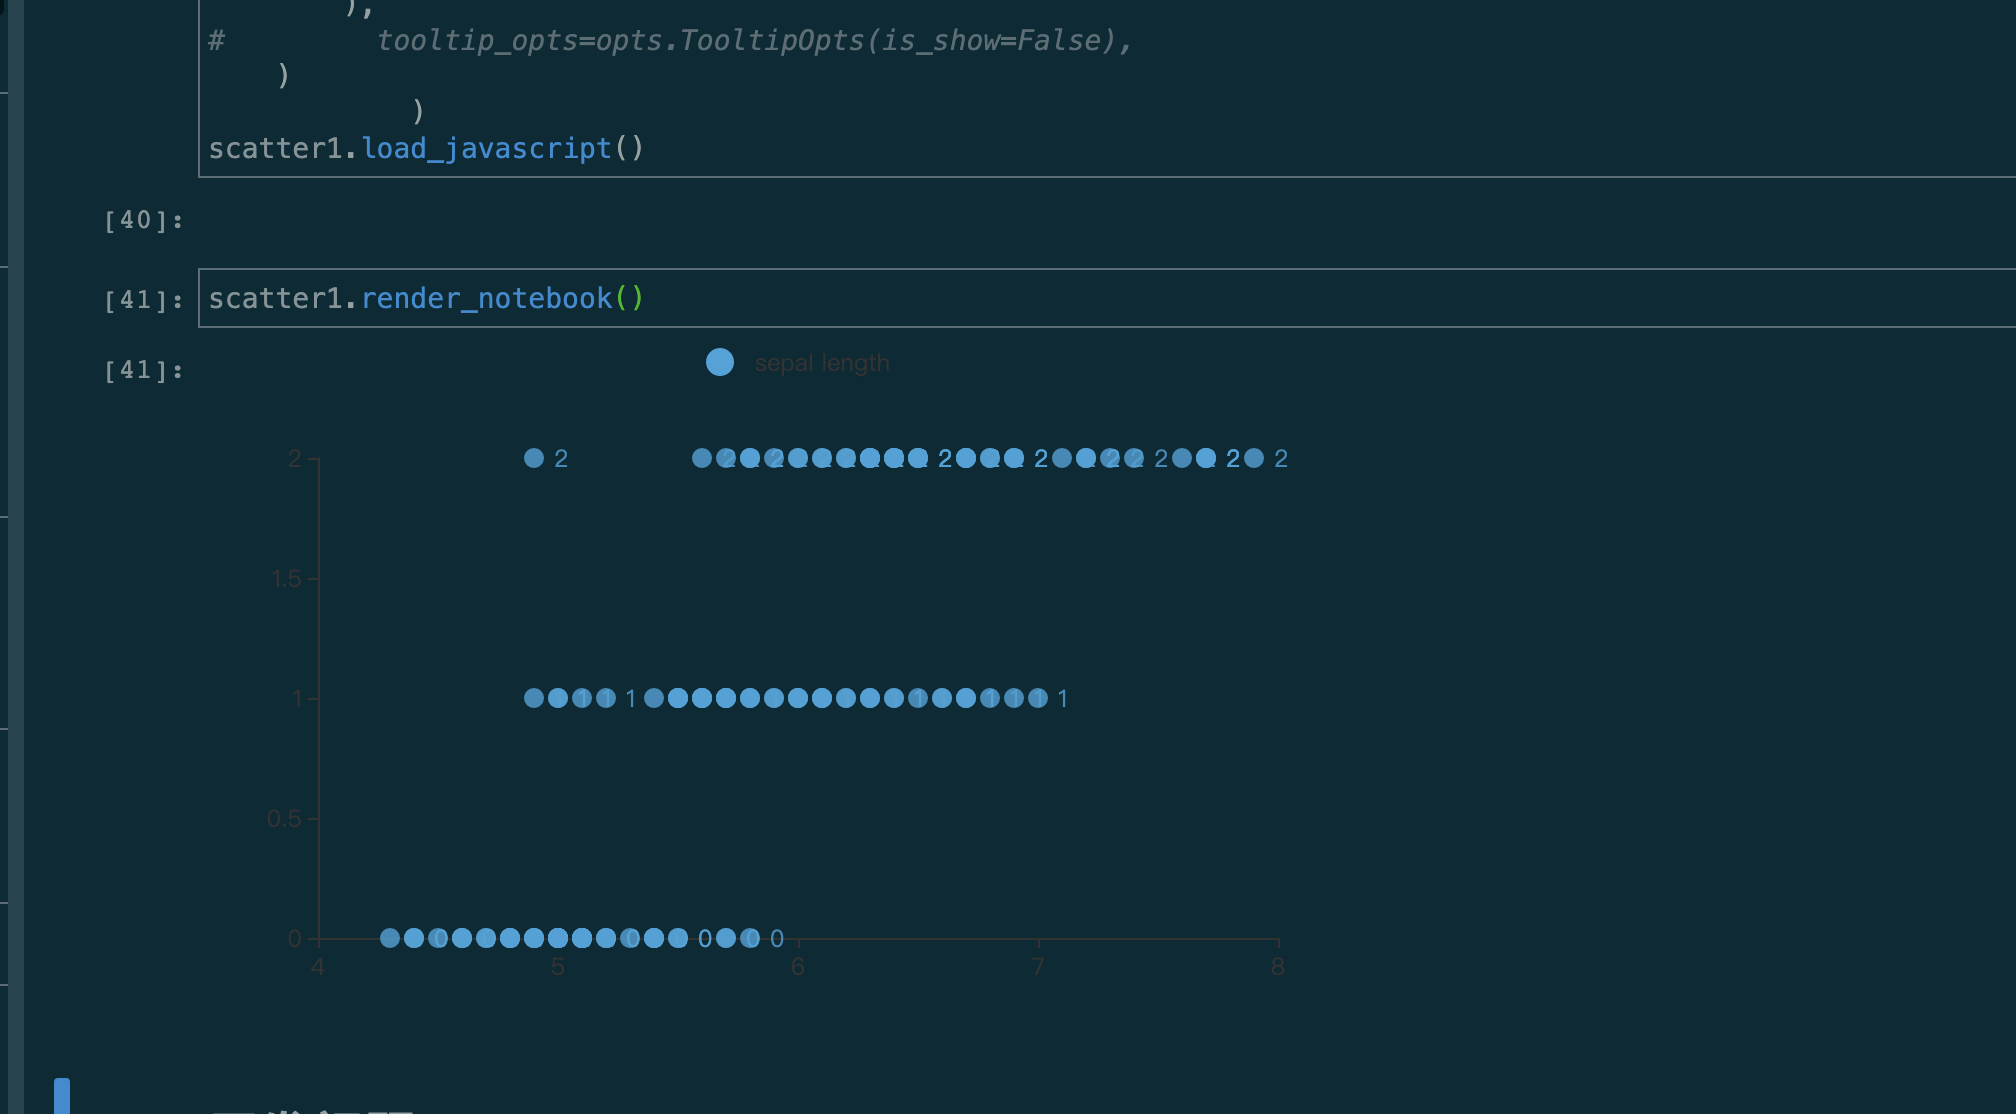Select the last data point on the bottom row
The image size is (2016, 1114).
click(x=749, y=938)
